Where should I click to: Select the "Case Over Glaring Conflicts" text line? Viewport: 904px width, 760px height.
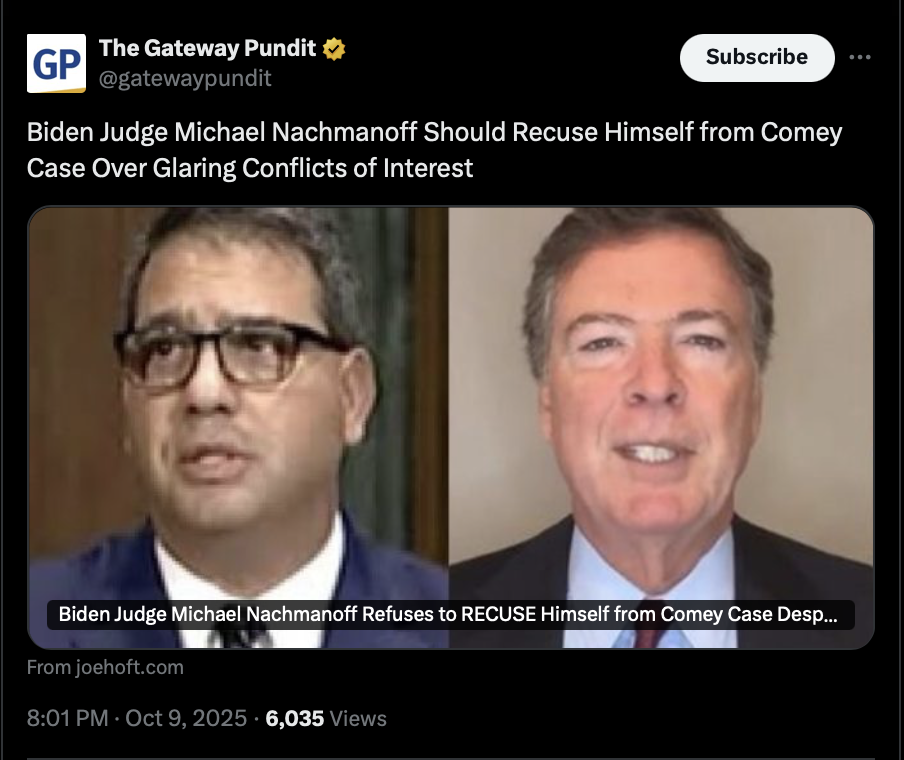(x=250, y=168)
